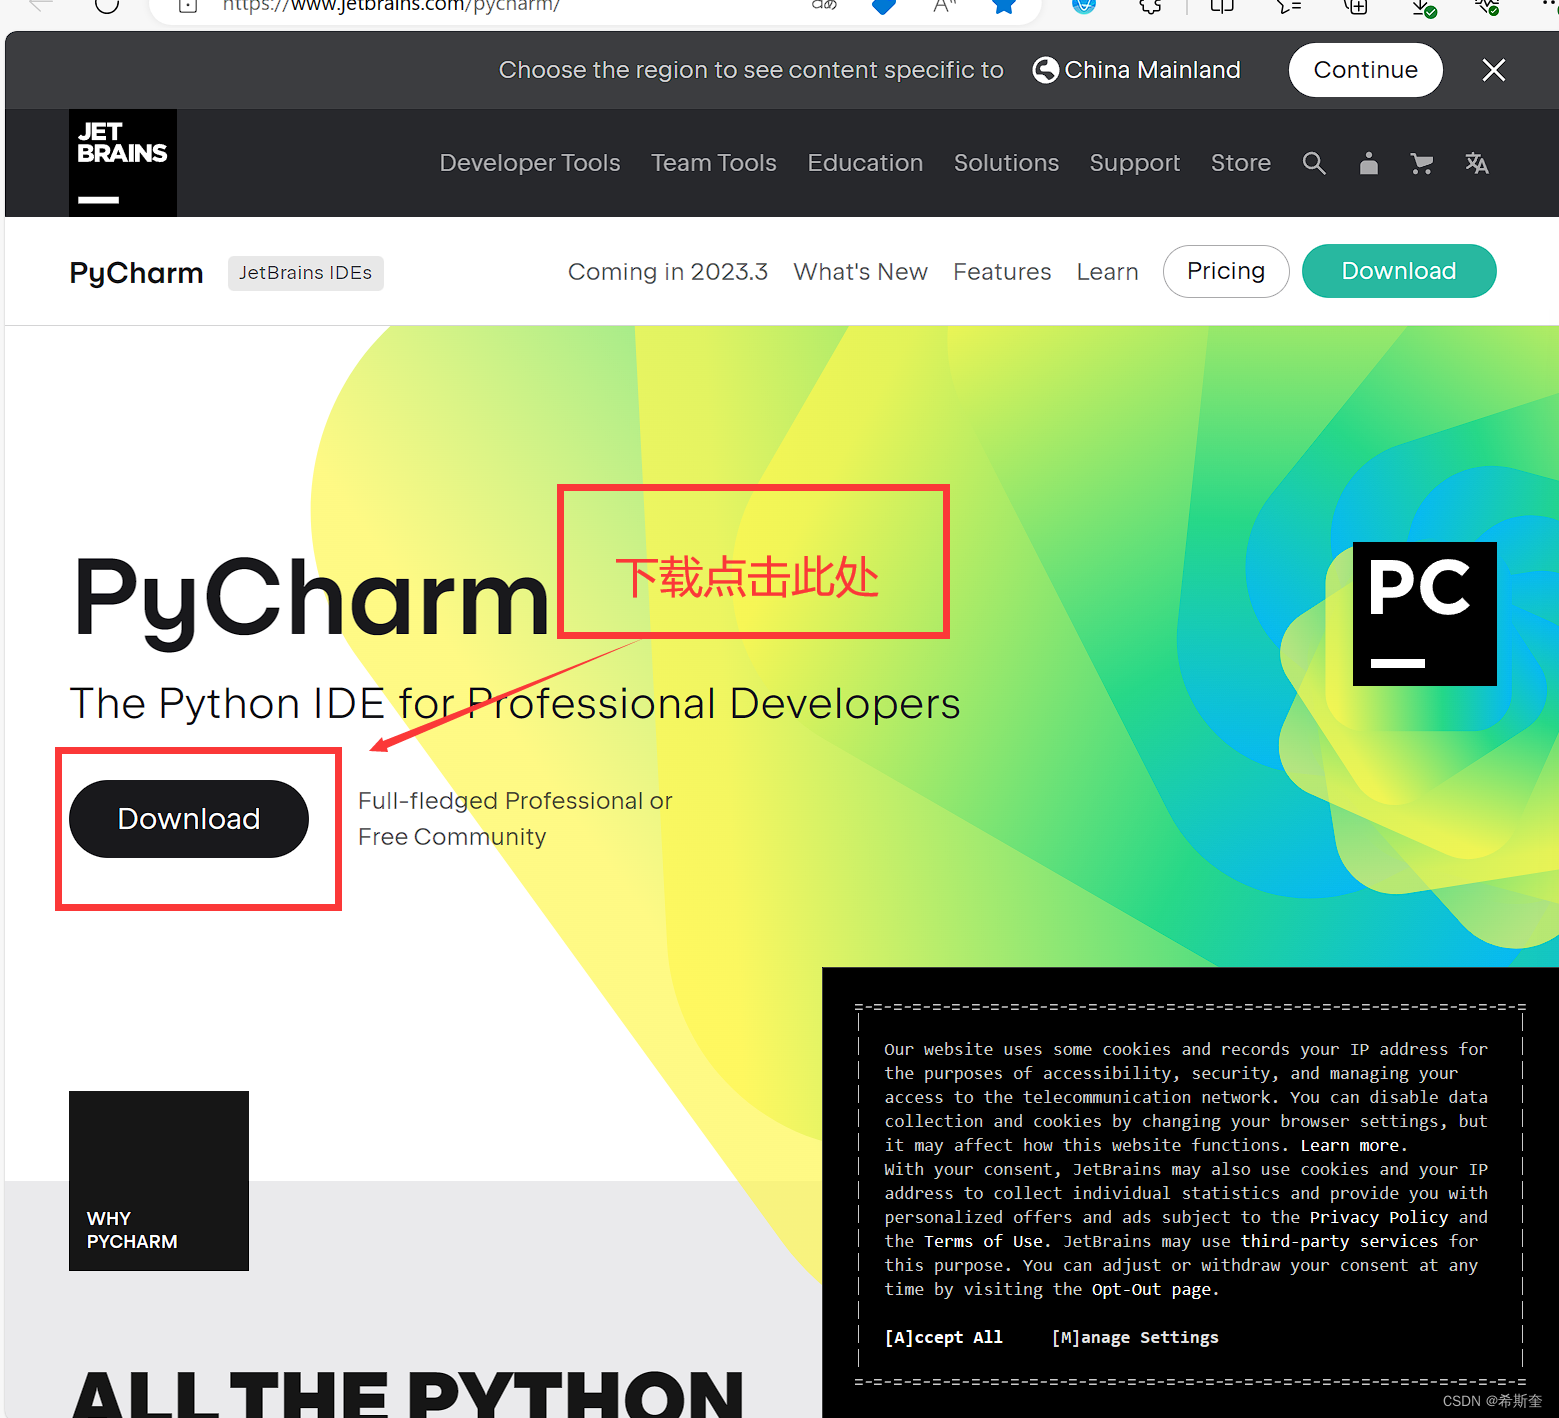This screenshot has height=1418, width=1559.
Task: Bookmark the page with the star icon
Action: point(1004,6)
